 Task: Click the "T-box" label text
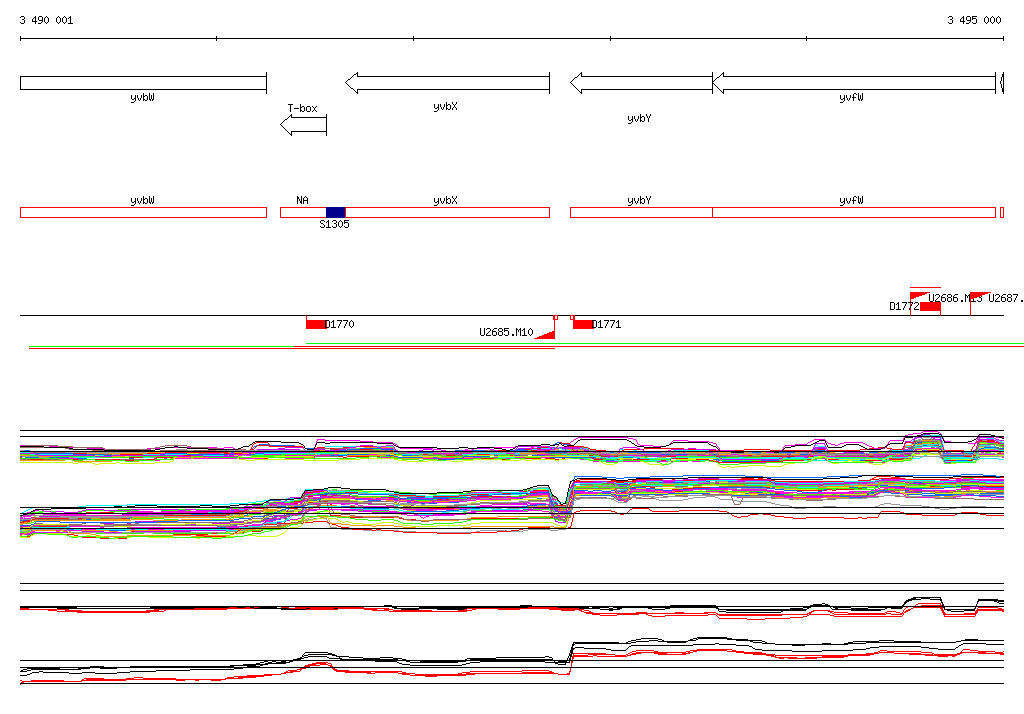pyautogui.click(x=302, y=108)
